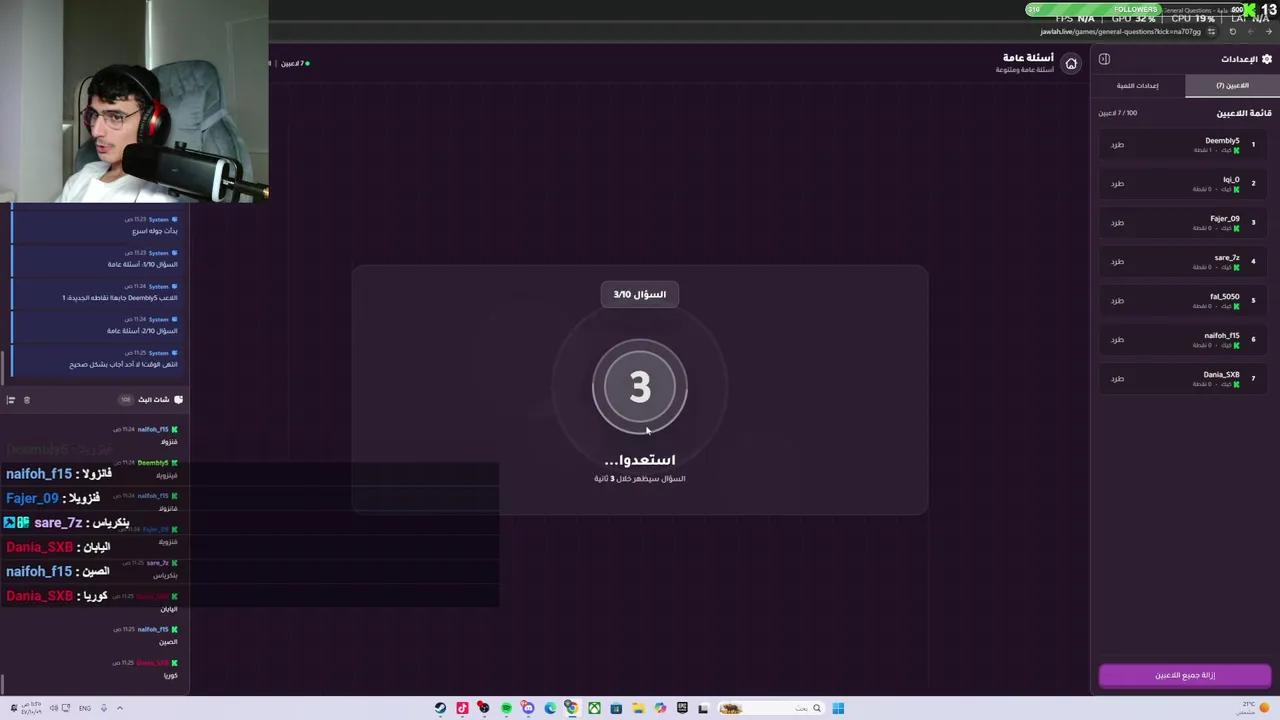Kick player Deembly5 with طرد
1280x720 pixels.
coord(1117,145)
